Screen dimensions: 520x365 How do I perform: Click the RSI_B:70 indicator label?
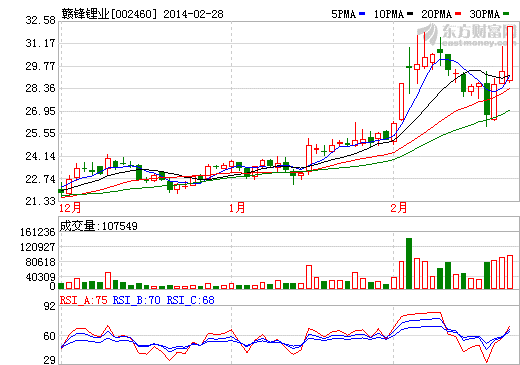[137, 300]
